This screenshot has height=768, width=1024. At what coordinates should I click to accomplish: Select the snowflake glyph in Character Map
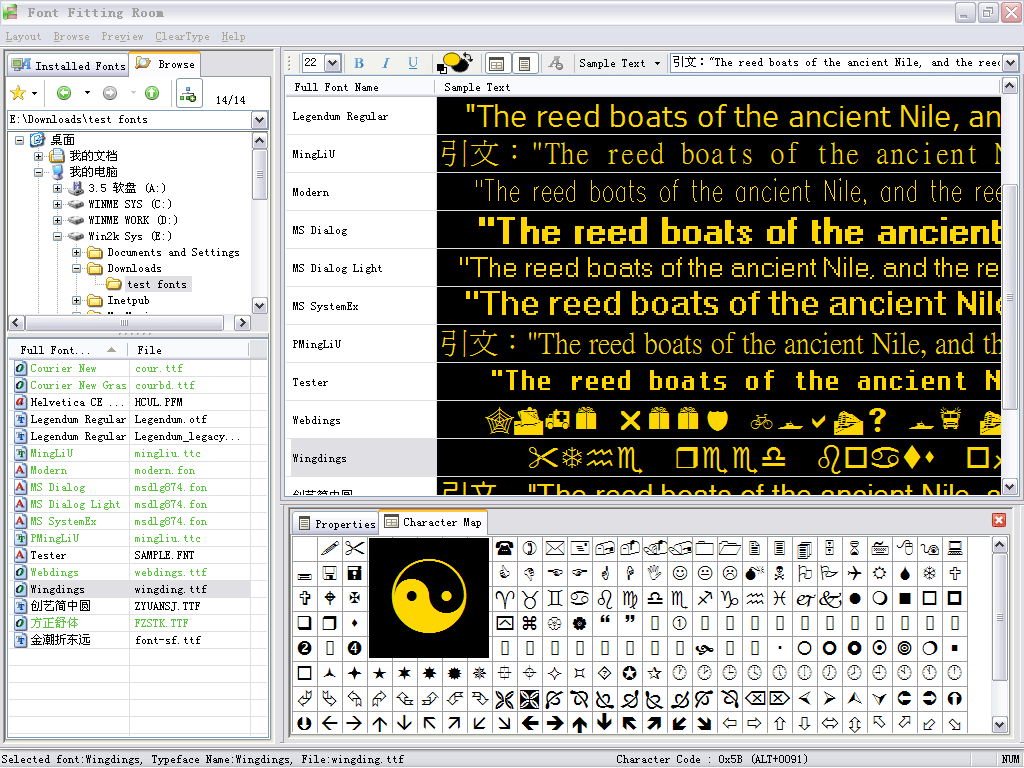click(x=929, y=573)
